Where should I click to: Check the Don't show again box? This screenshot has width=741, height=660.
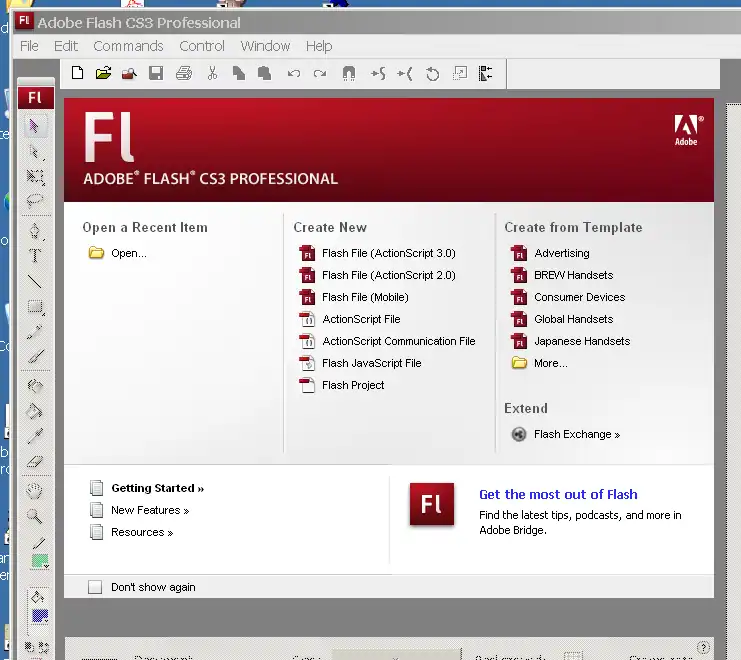pos(95,587)
